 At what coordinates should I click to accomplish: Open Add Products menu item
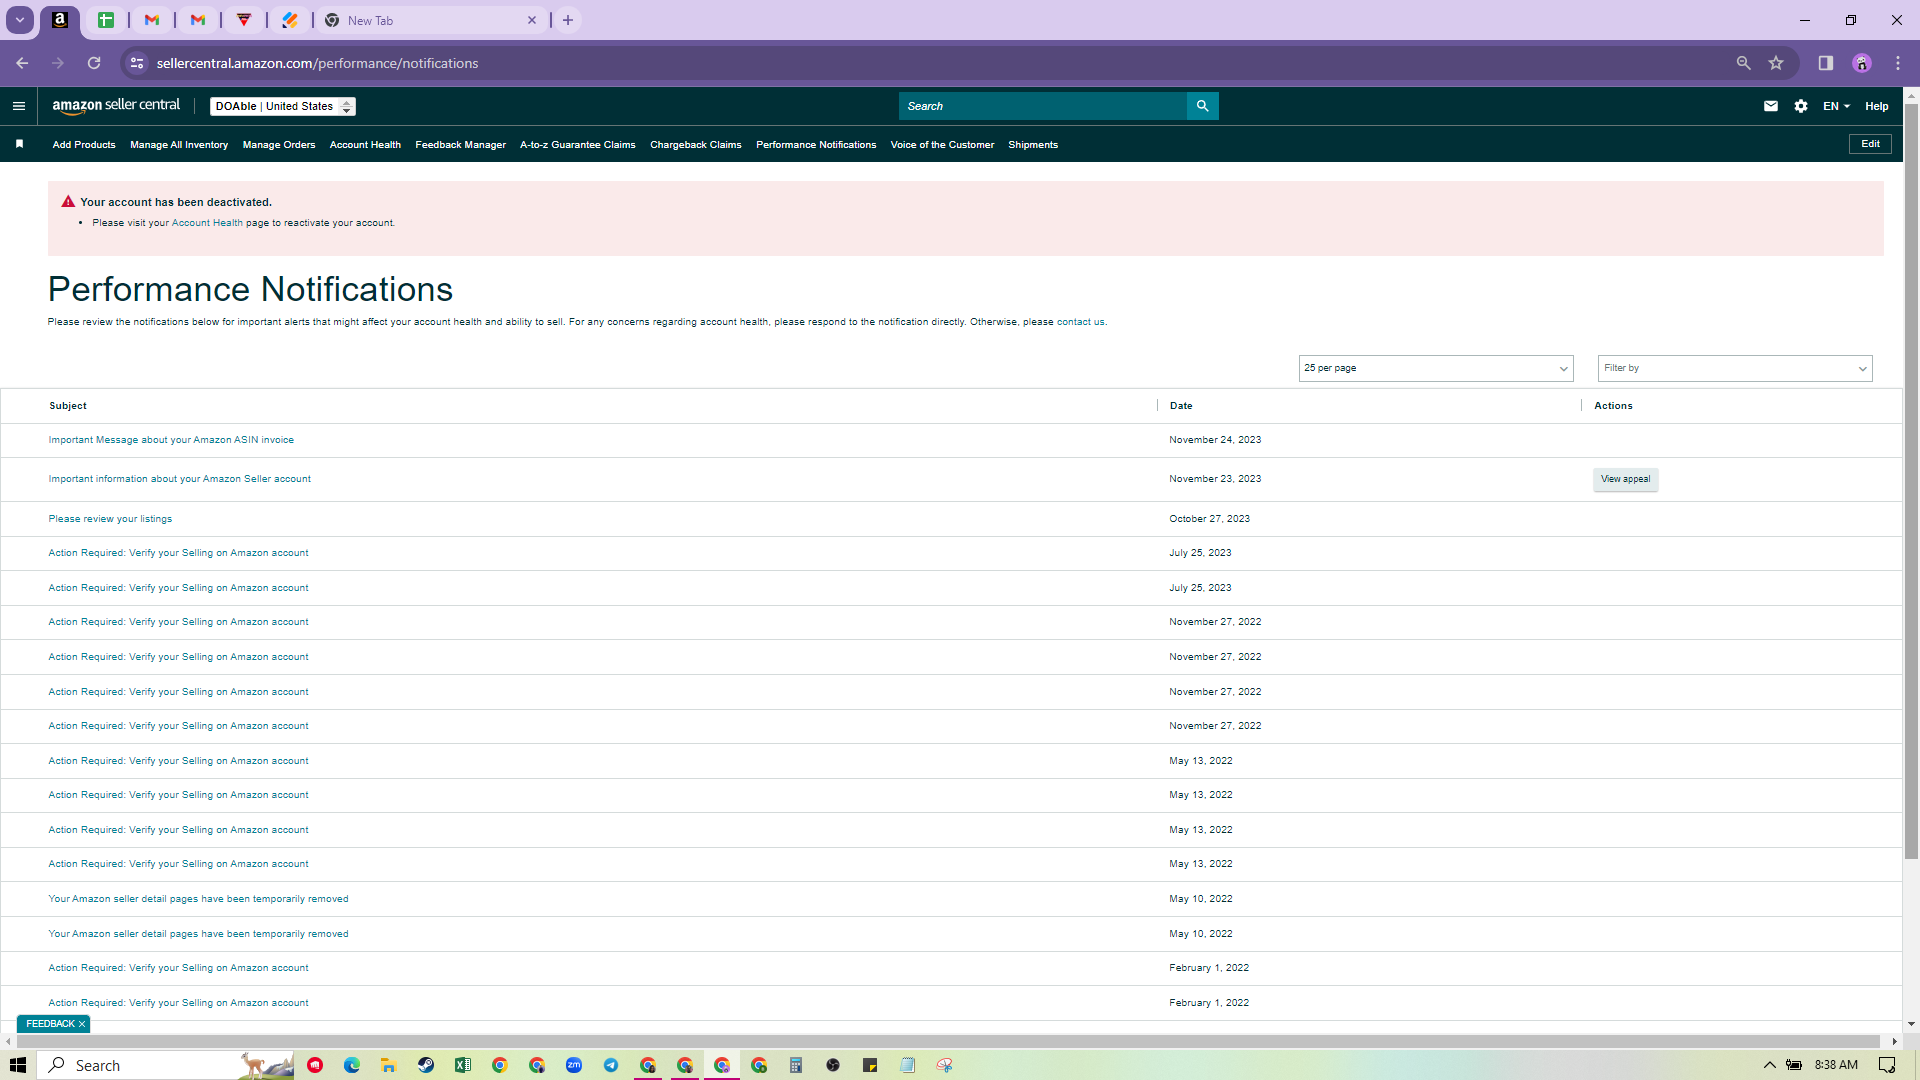click(84, 145)
